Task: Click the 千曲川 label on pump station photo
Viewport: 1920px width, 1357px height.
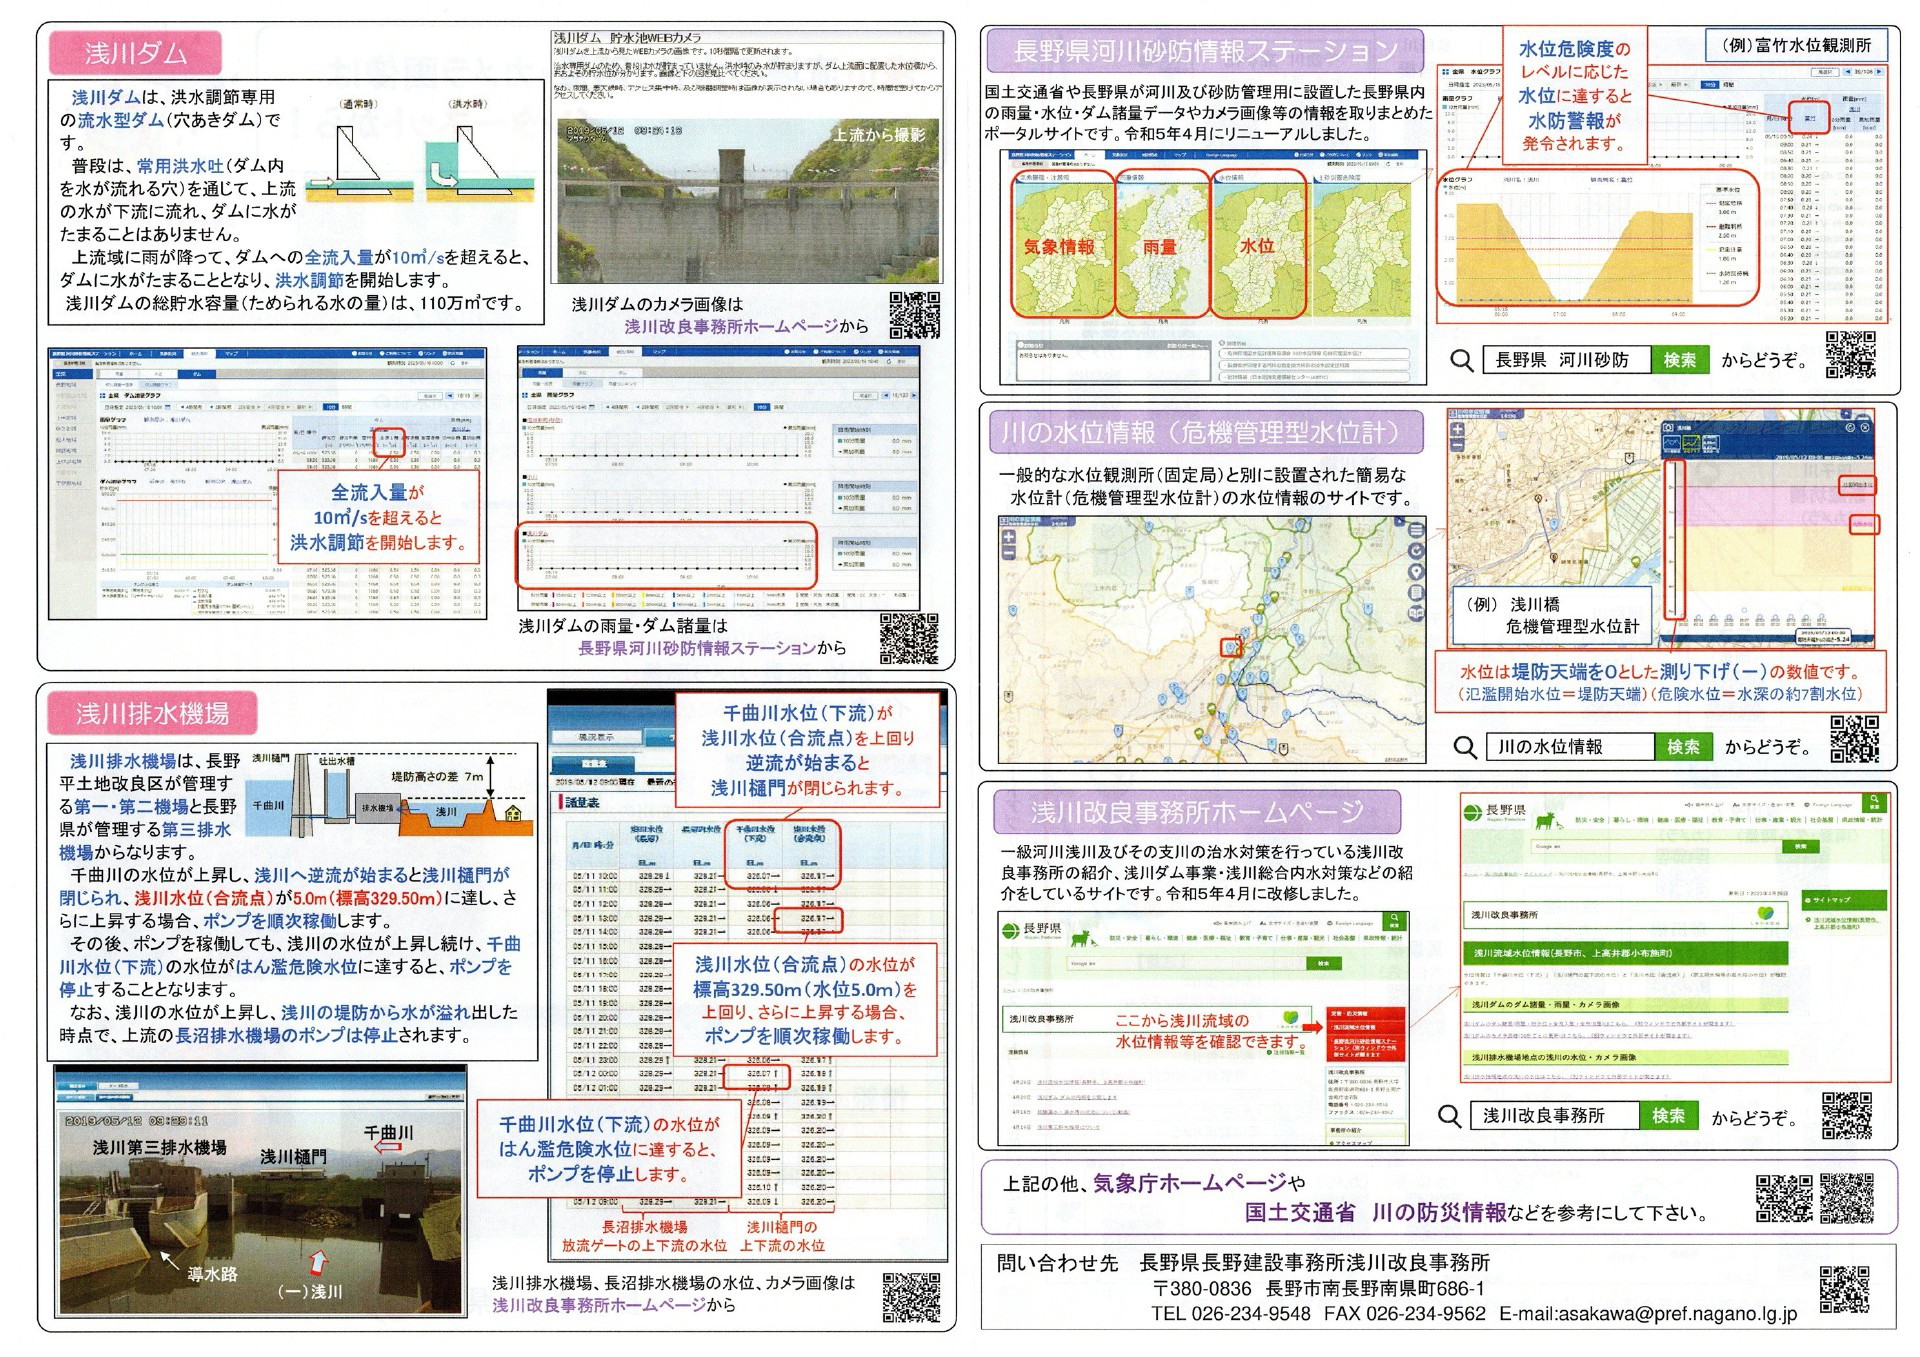Action: click(388, 1132)
